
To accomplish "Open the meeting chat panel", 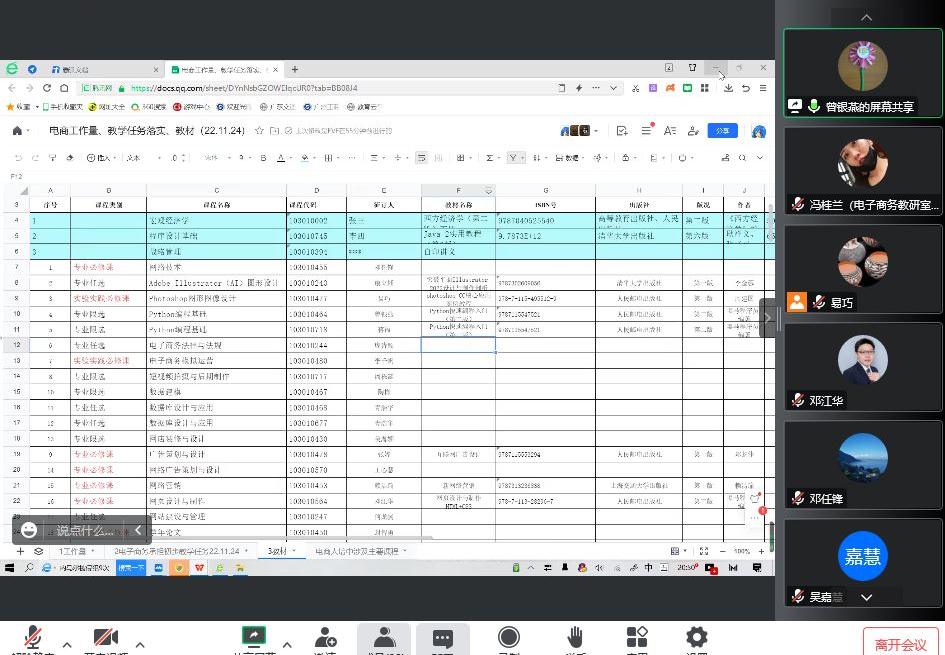I will click(443, 638).
